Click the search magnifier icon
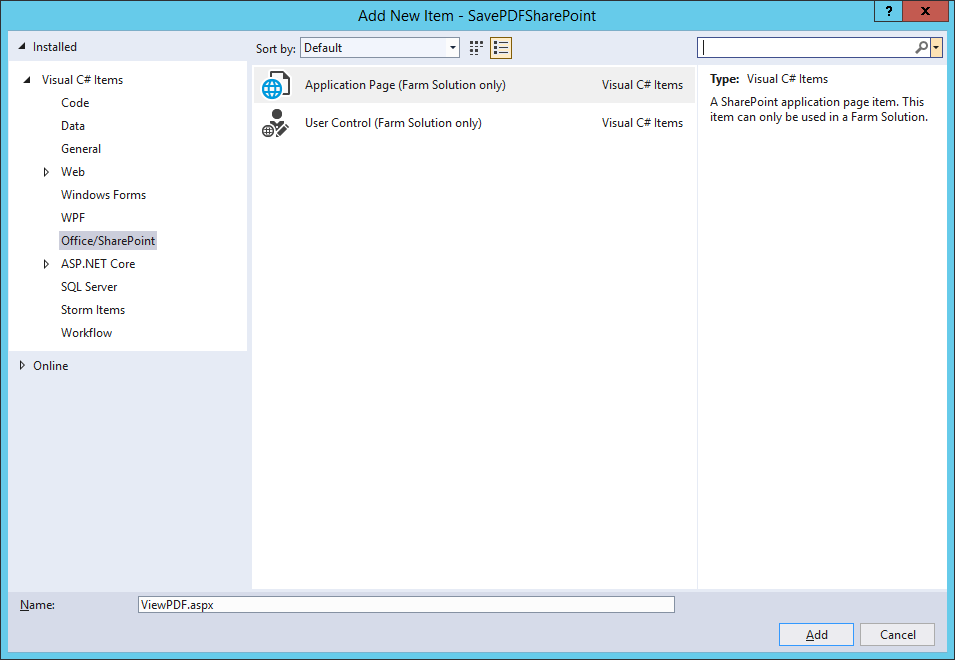955x660 pixels. [x=922, y=47]
